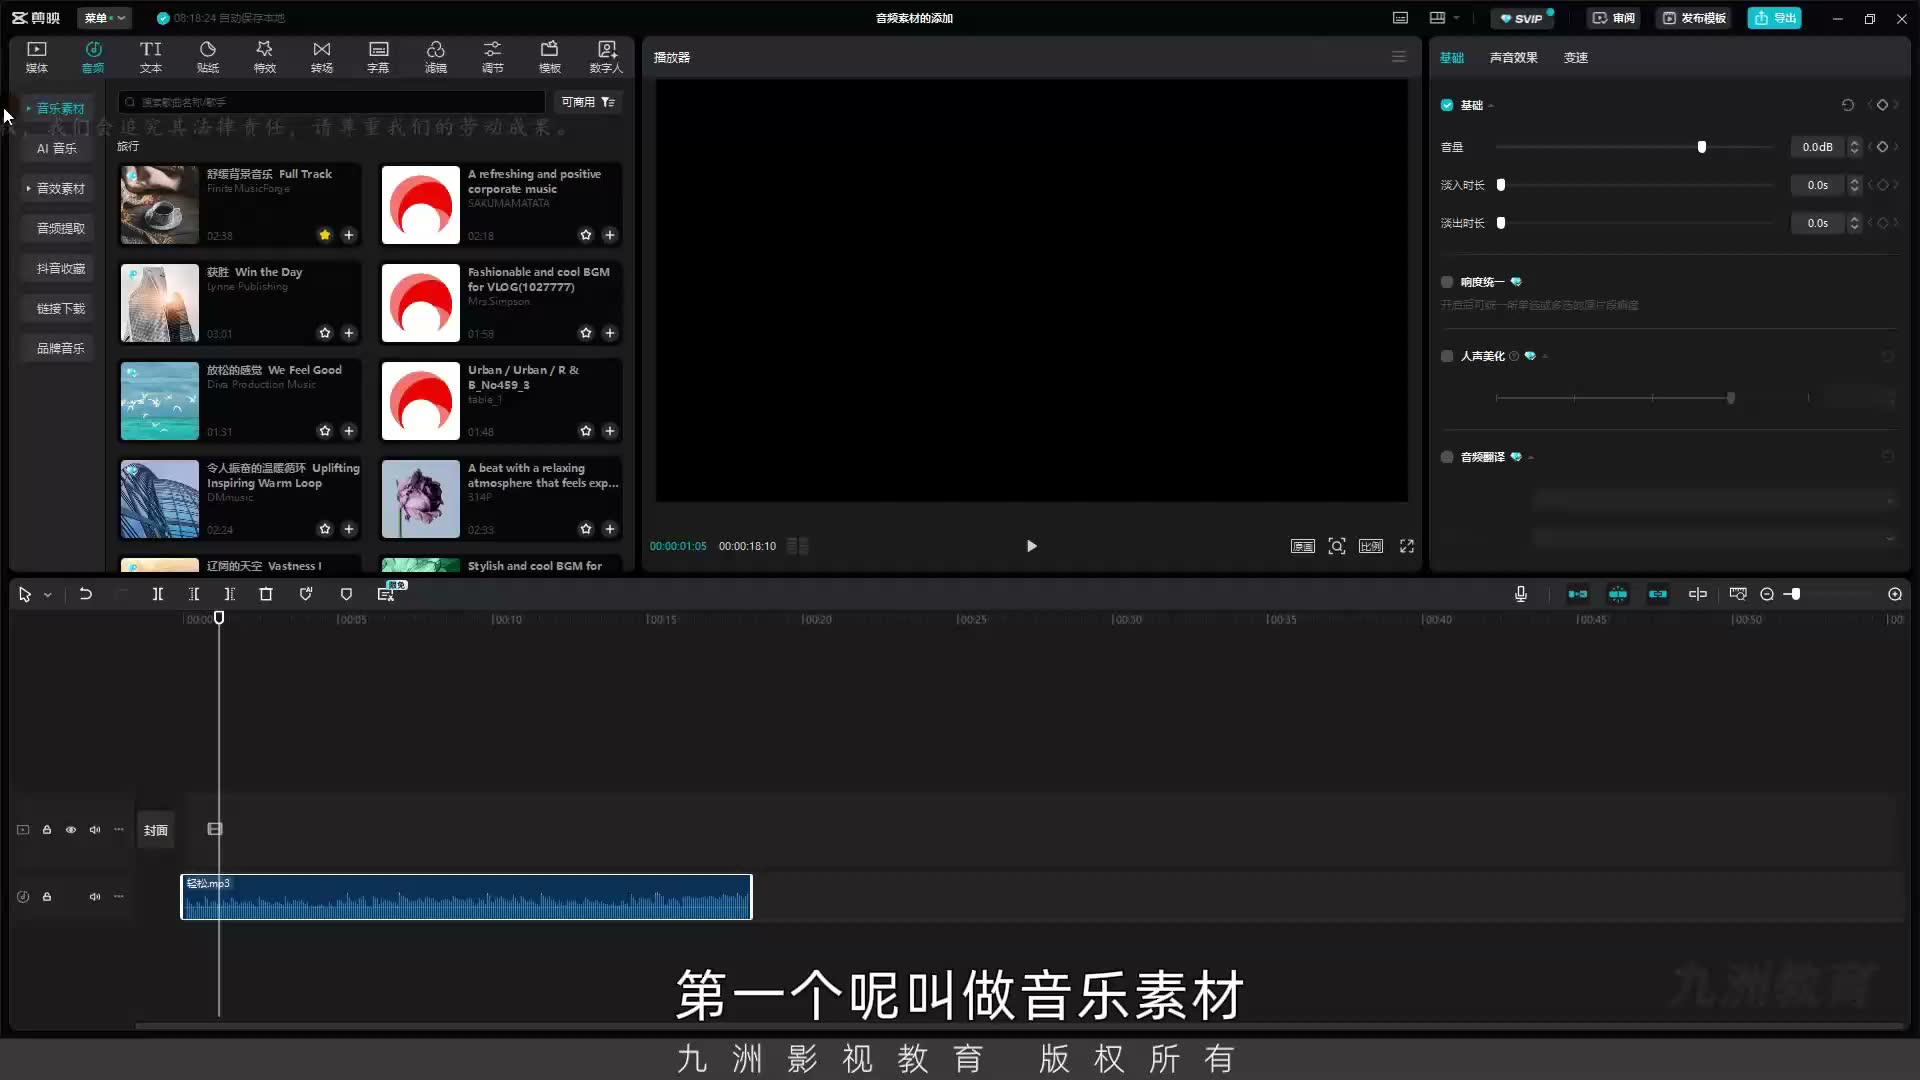Click the 导出 export button

click(1775, 18)
